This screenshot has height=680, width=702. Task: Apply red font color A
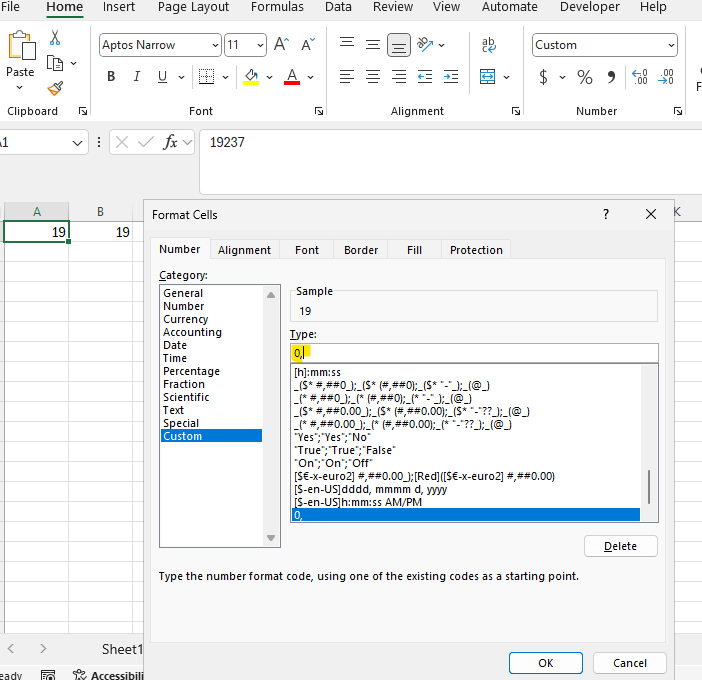tap(292, 77)
